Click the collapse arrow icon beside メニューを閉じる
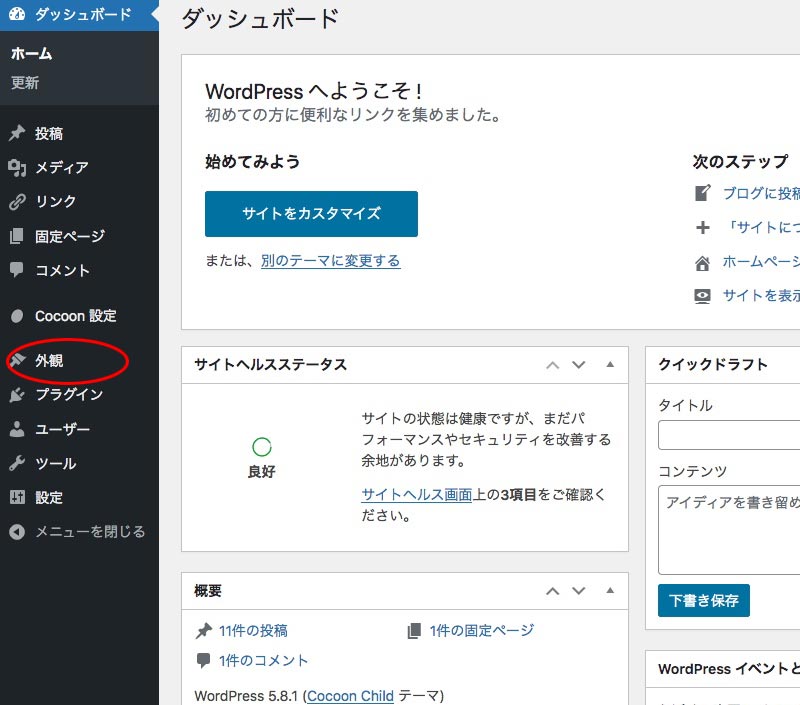Image resolution: width=800 pixels, height=705 pixels. tap(17, 532)
